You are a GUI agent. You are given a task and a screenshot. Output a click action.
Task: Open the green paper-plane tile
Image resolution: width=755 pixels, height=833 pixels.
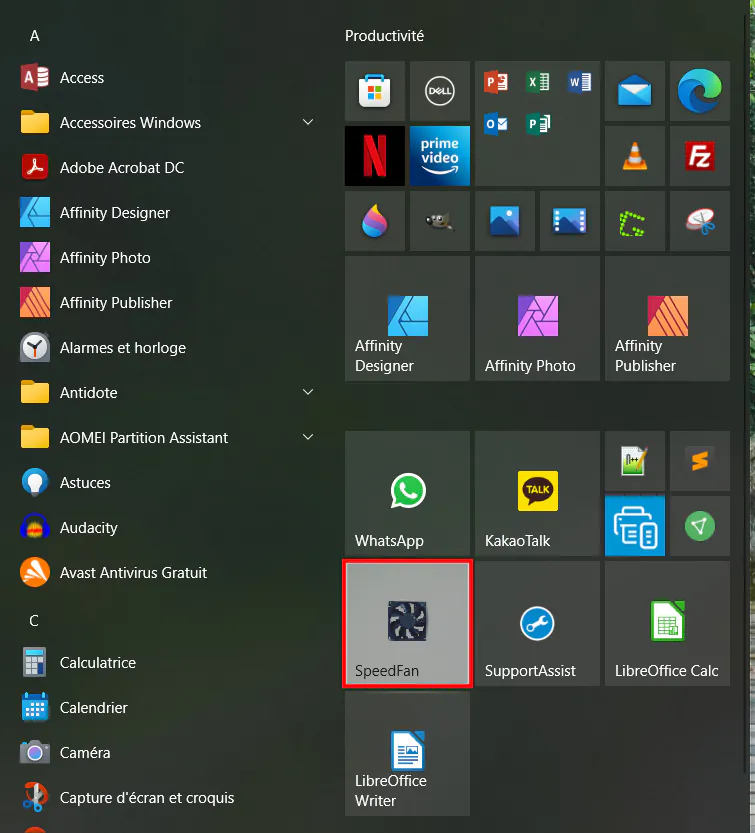point(700,526)
